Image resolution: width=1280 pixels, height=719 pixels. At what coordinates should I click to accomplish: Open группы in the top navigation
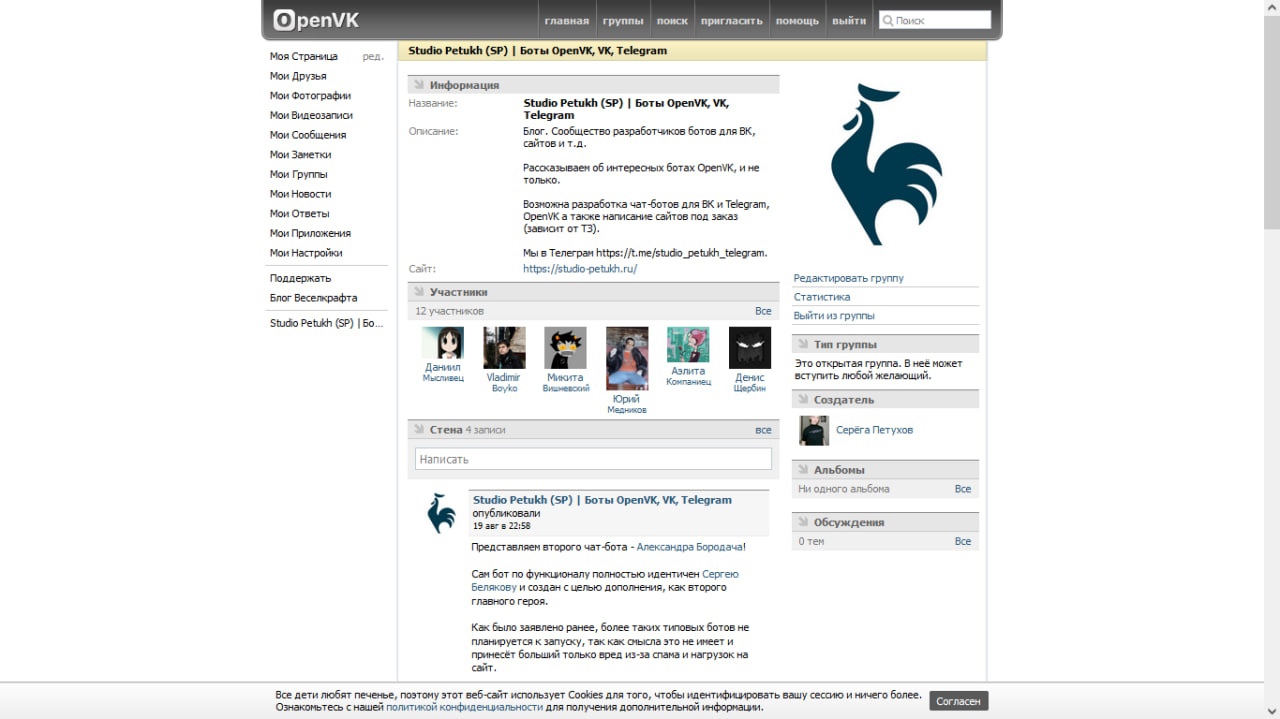[x=623, y=21]
